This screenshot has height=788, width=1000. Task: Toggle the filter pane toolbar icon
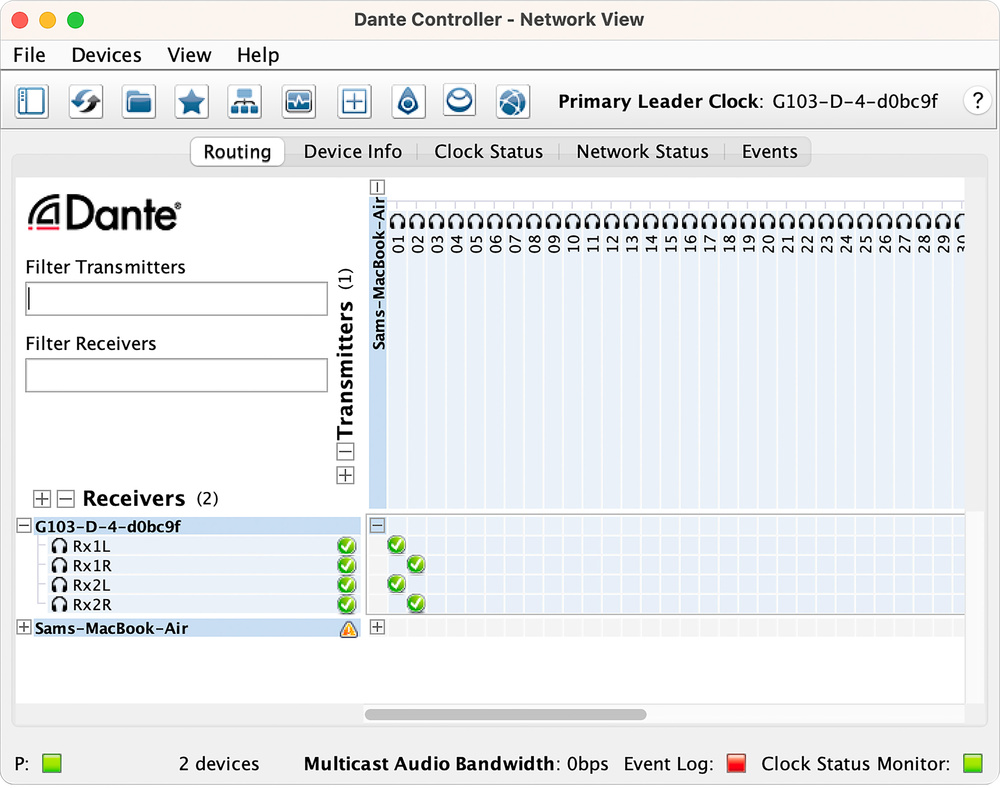[32, 101]
